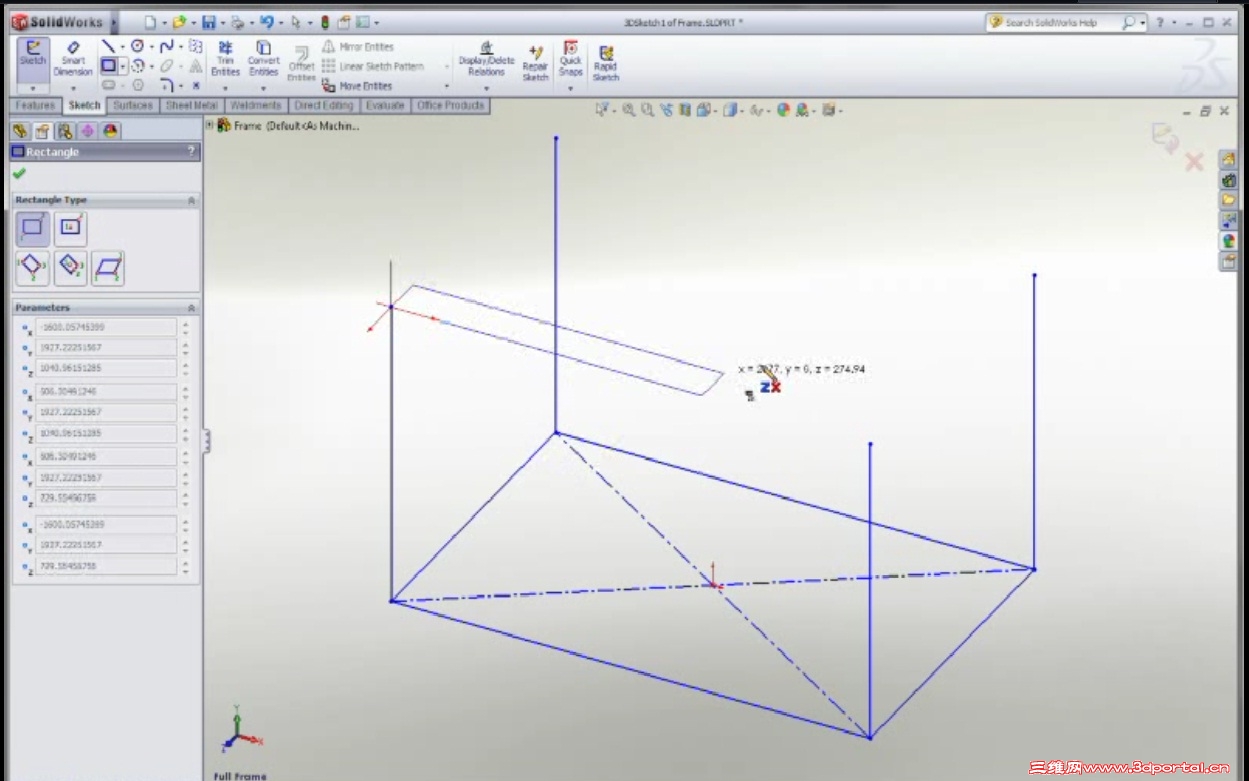Choose the Circle sketch tool
The height and width of the screenshot is (781, 1249).
[x=137, y=46]
